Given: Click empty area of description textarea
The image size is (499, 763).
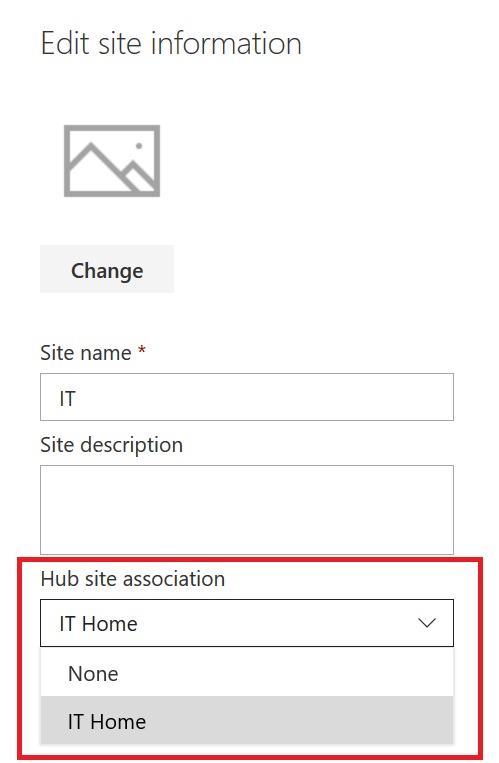Looking at the screenshot, I should click(247, 510).
